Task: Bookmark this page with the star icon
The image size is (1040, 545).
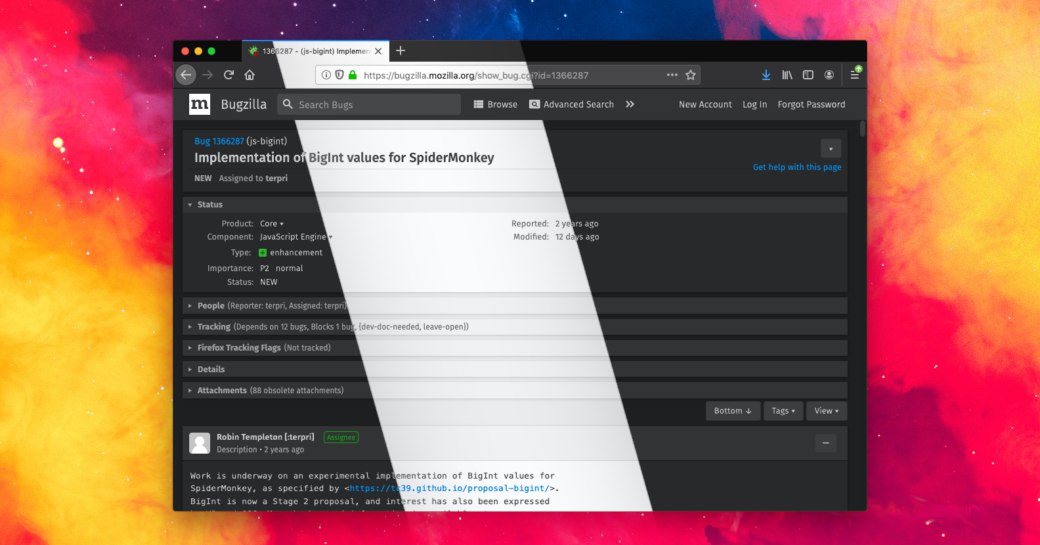Action: [690, 75]
